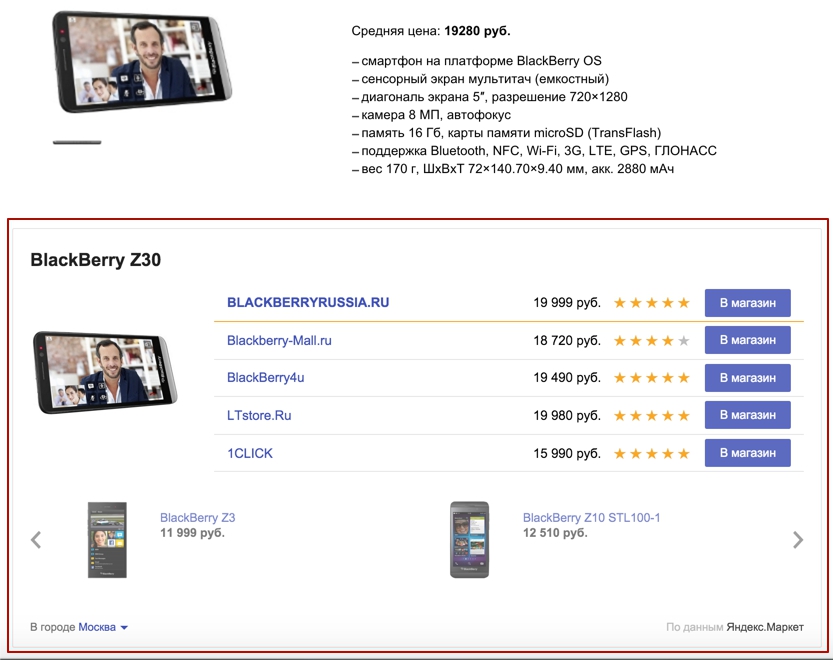833x660 pixels.
Task: Click the price 19 490 руб.
Action: click(567, 378)
